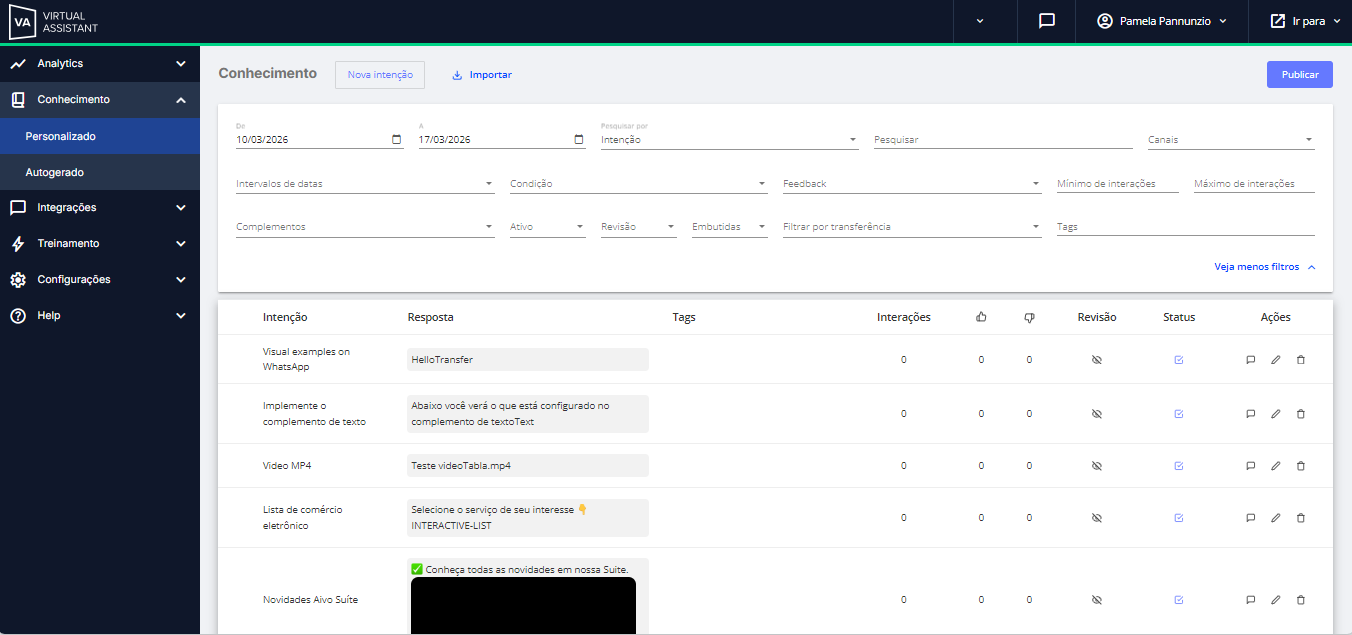
Task: Edit the Video MP4 intent with pencil icon
Action: (1275, 466)
